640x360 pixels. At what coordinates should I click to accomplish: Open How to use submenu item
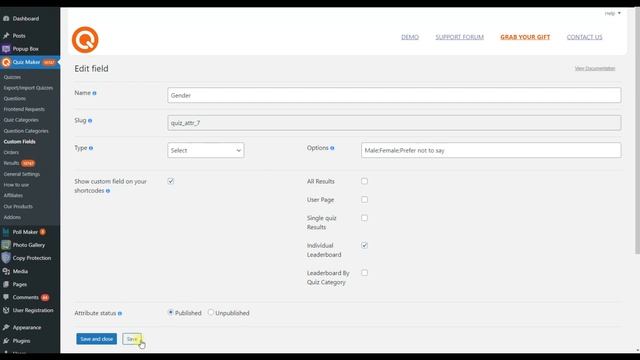pos(16,185)
